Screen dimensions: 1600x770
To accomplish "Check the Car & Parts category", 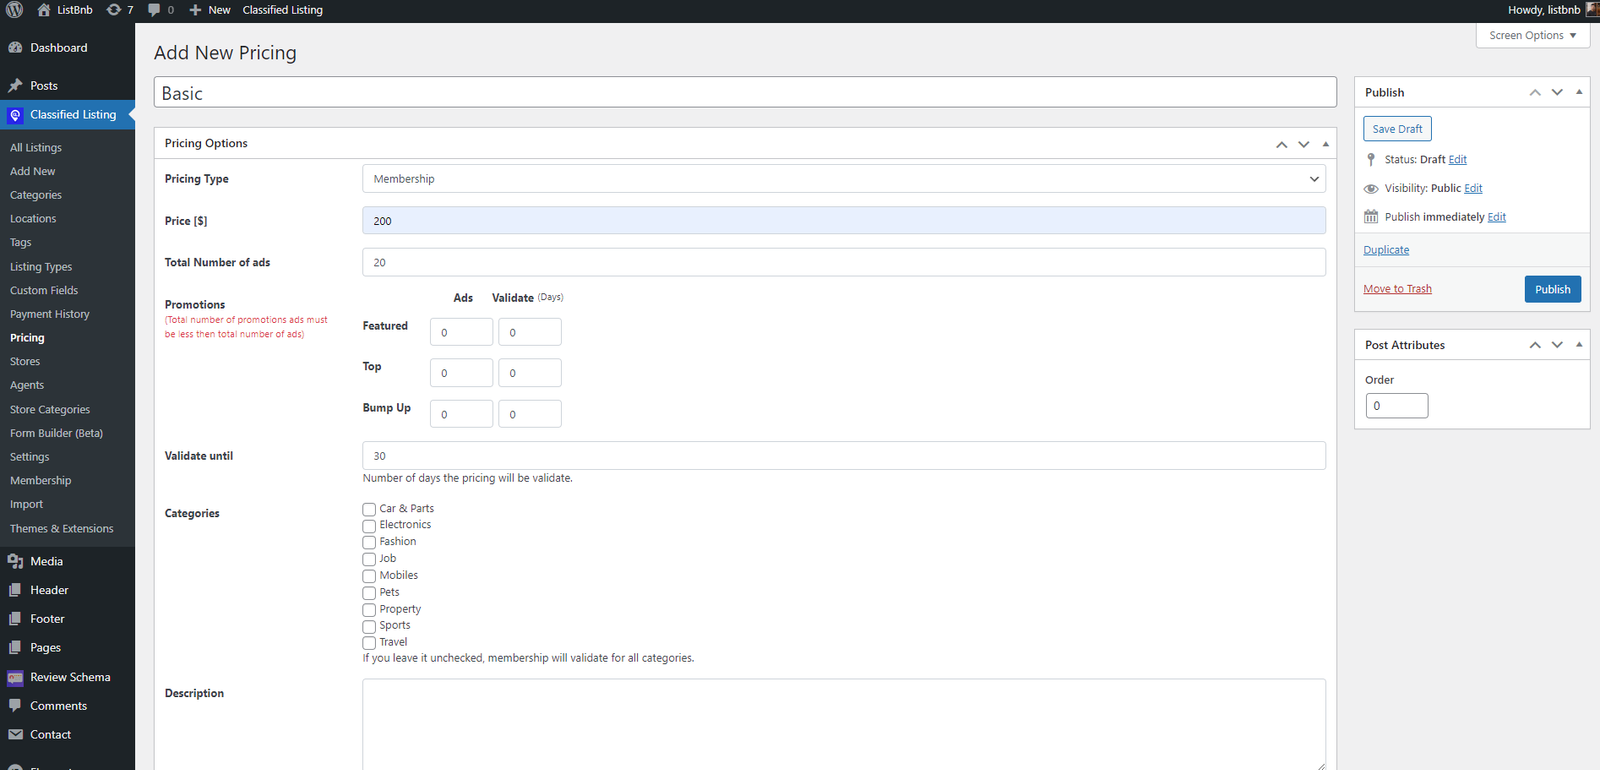I will click(369, 509).
